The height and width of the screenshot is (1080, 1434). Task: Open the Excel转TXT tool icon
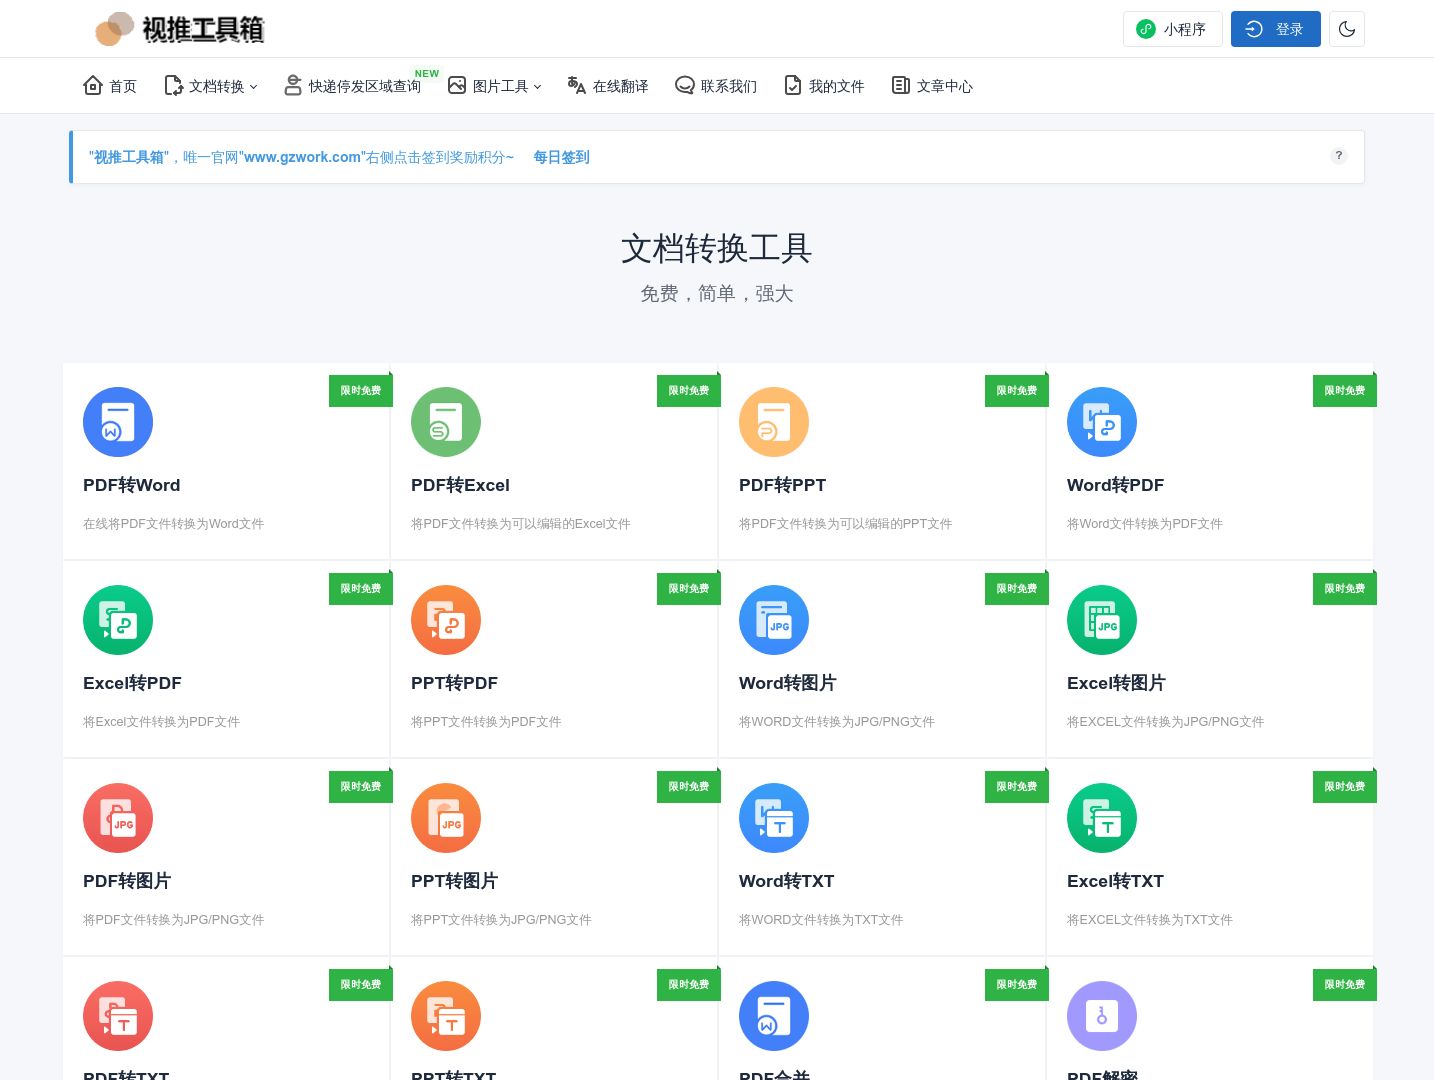point(1102,818)
